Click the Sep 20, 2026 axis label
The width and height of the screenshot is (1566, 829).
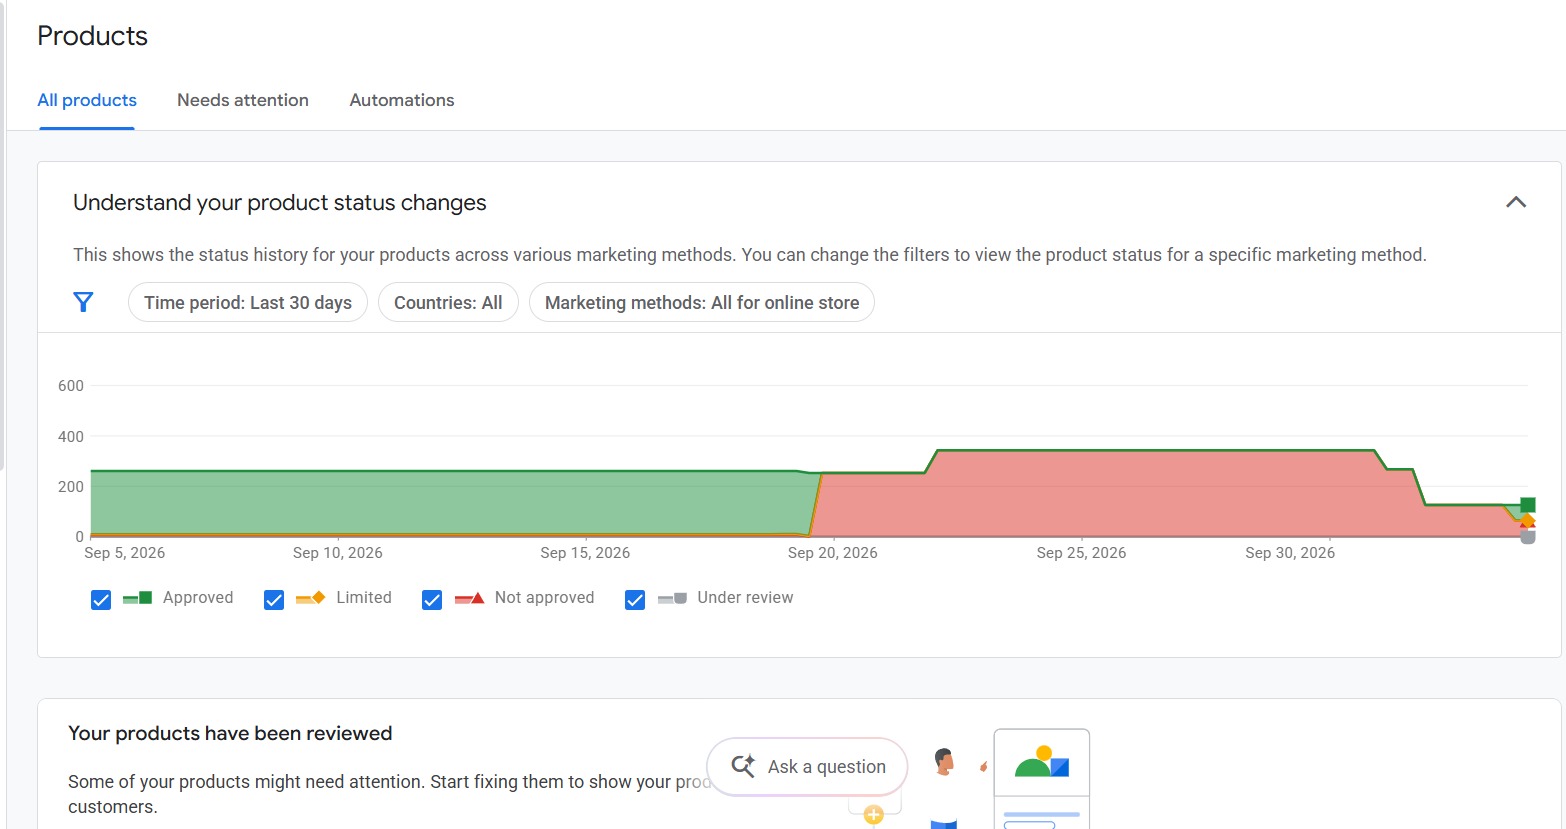click(x=833, y=553)
